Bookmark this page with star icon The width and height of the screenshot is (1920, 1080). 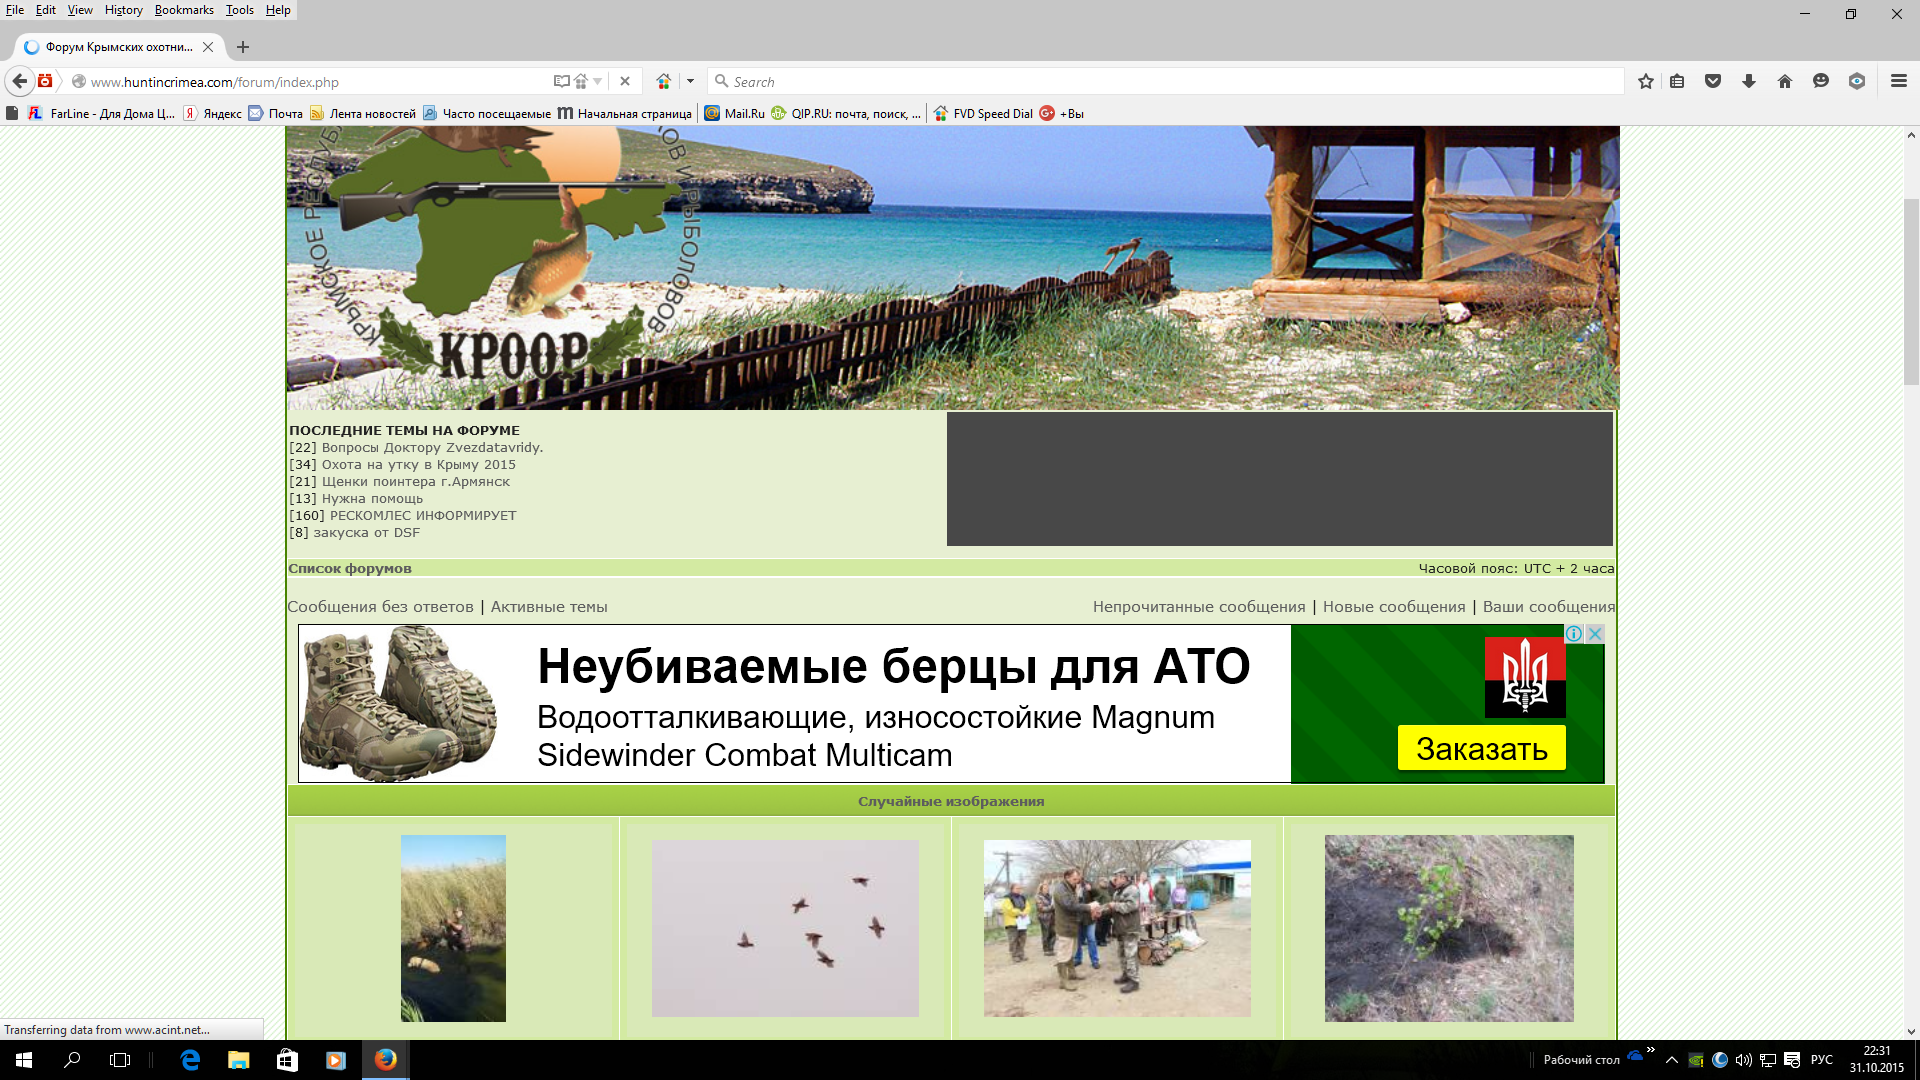(x=1646, y=81)
